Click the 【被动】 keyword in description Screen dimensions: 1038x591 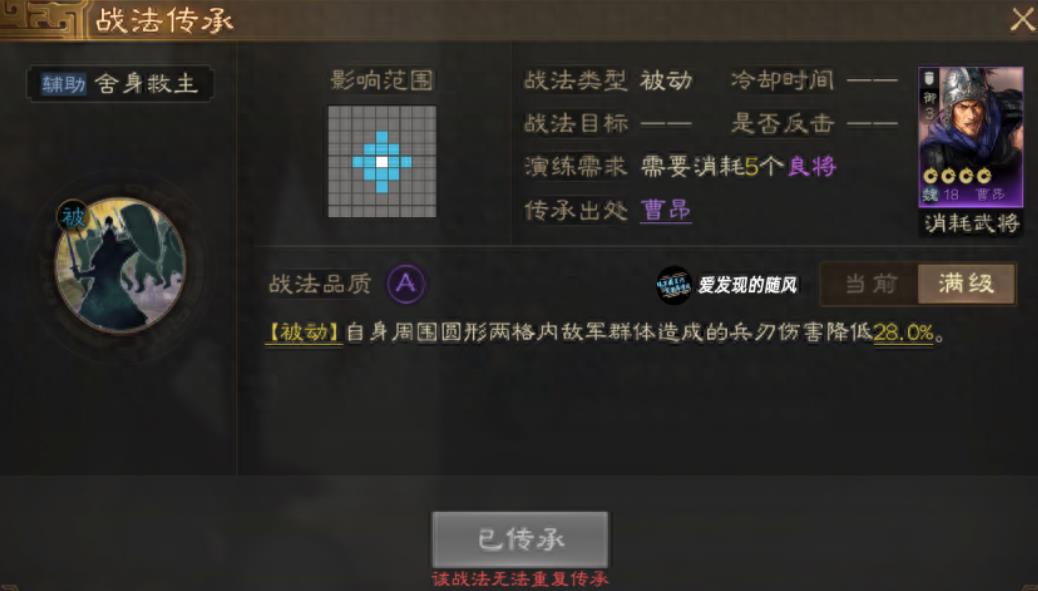305,332
